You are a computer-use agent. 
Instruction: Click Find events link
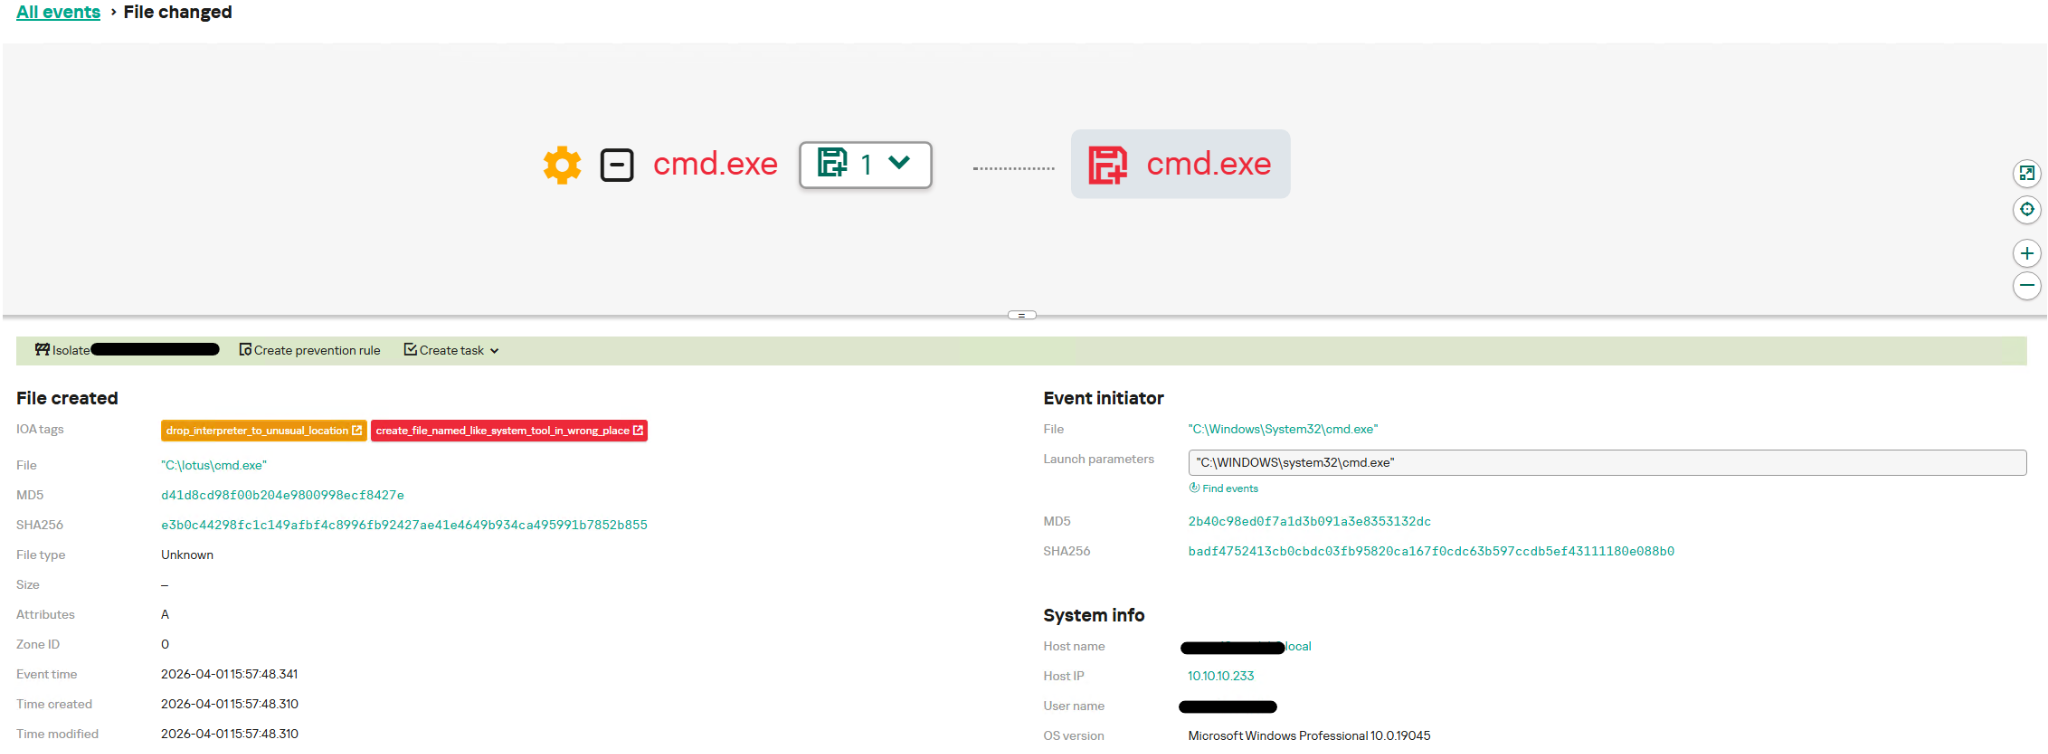(1229, 489)
